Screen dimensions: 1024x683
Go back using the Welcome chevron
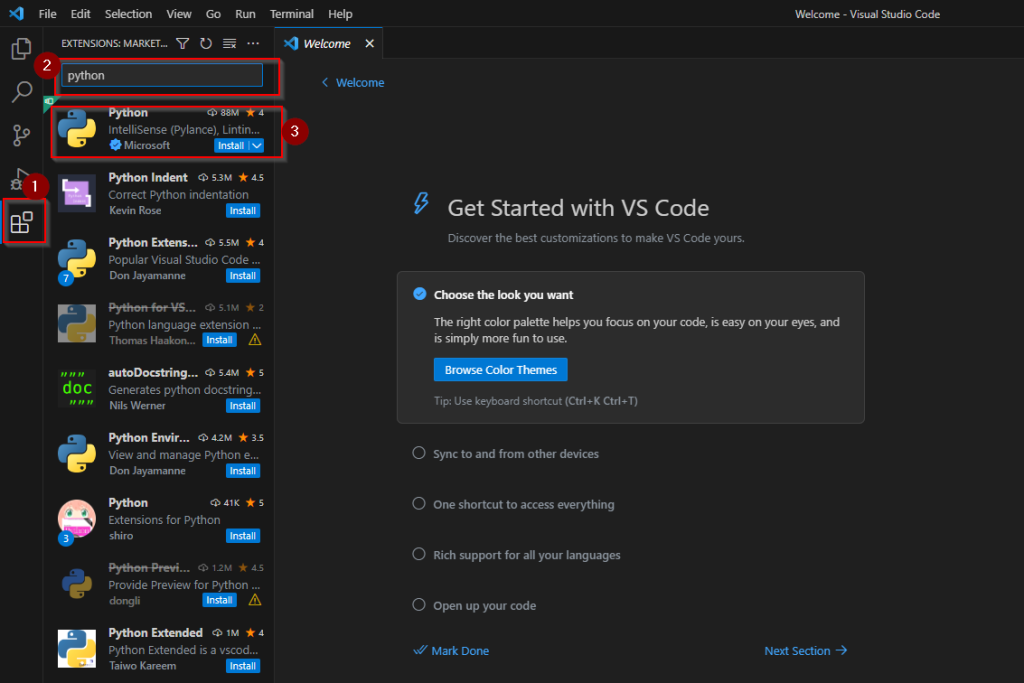point(325,83)
